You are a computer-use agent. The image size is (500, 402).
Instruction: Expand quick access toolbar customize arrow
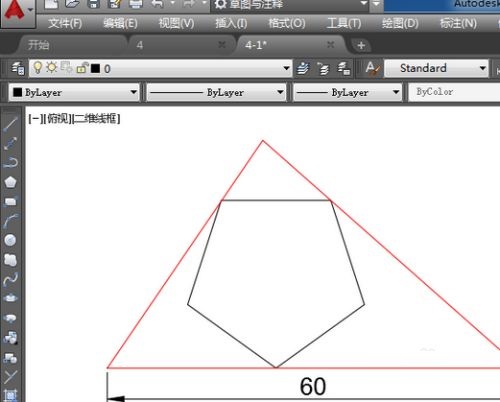point(376,4)
